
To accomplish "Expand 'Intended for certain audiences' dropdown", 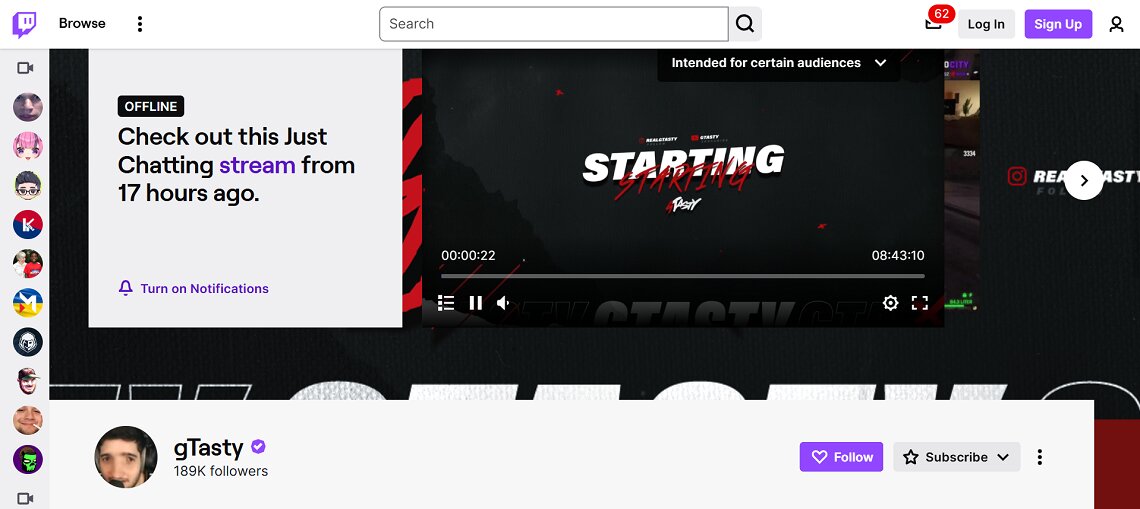I will point(779,63).
